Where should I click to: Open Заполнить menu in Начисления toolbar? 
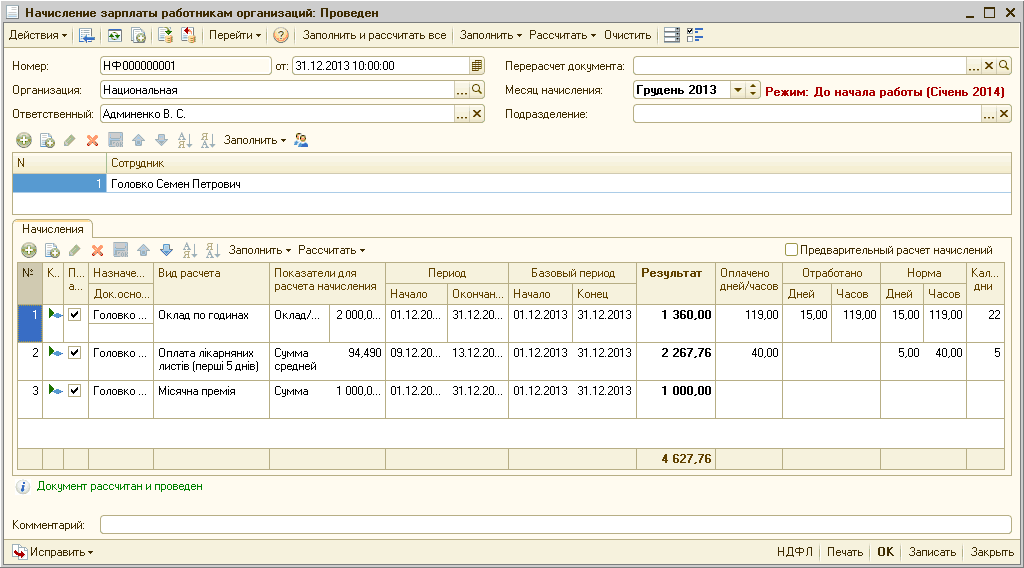(x=259, y=250)
